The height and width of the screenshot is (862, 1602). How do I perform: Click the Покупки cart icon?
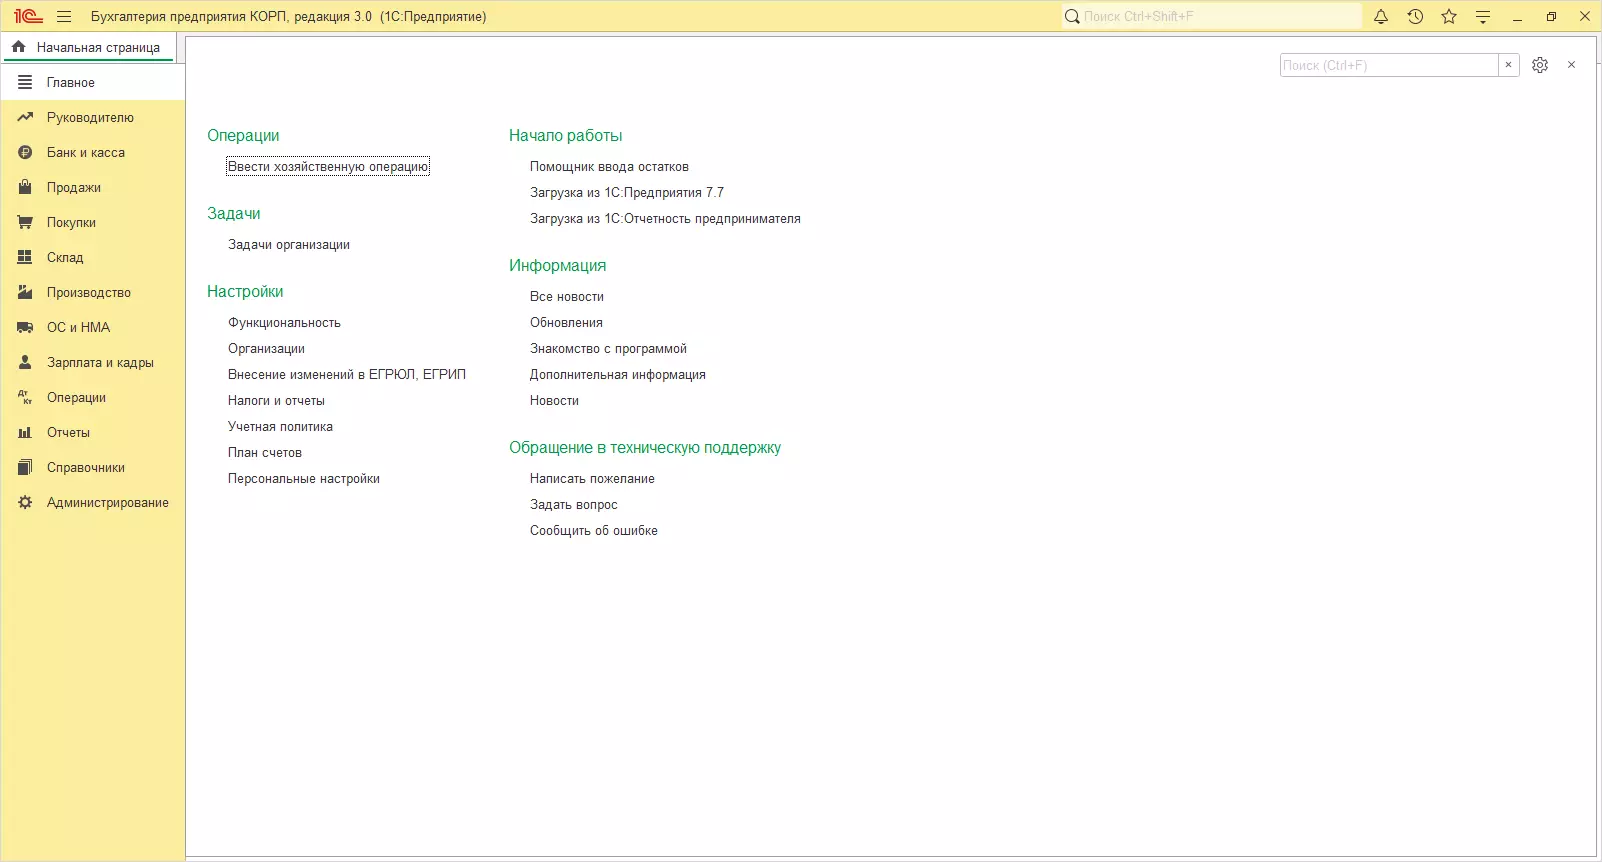click(25, 222)
